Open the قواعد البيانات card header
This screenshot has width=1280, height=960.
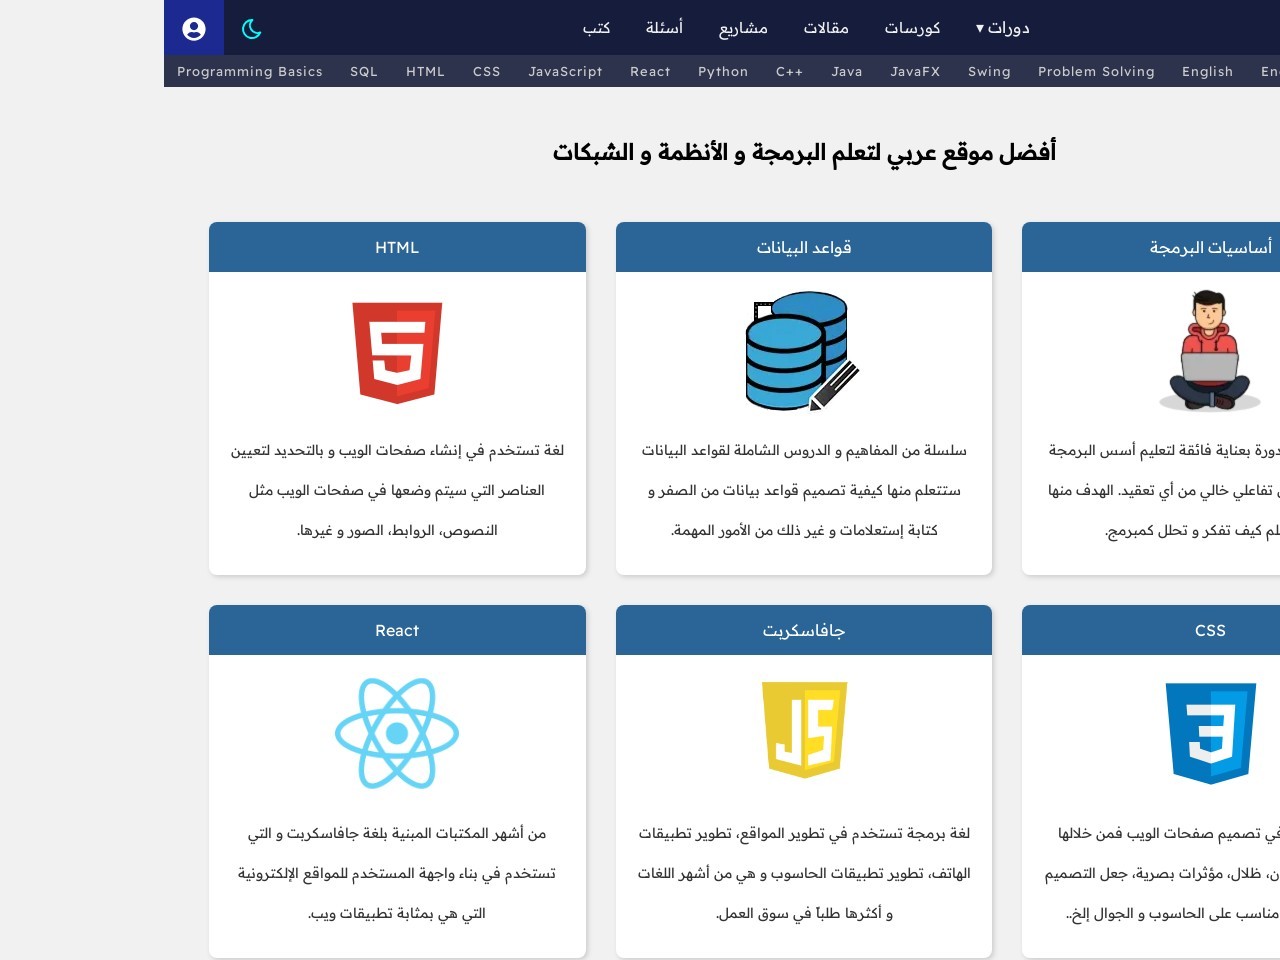point(804,247)
